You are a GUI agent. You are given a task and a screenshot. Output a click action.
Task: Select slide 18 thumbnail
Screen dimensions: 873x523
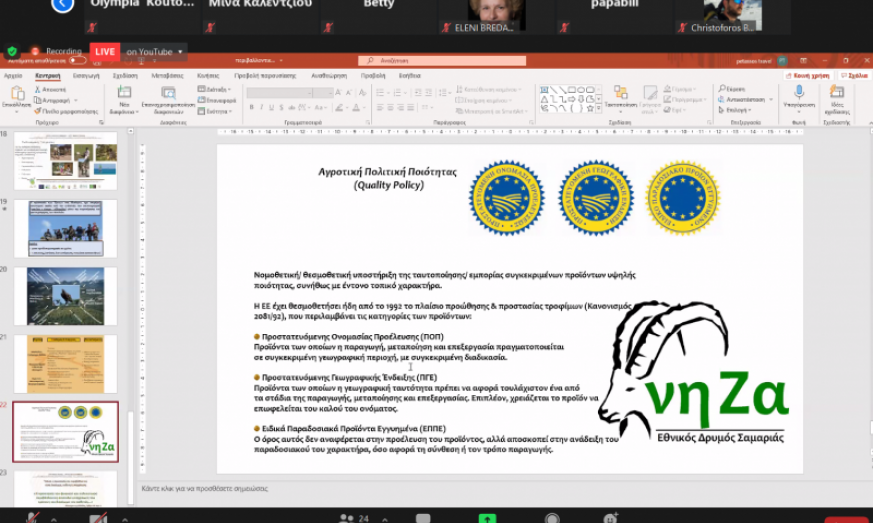click(66, 161)
